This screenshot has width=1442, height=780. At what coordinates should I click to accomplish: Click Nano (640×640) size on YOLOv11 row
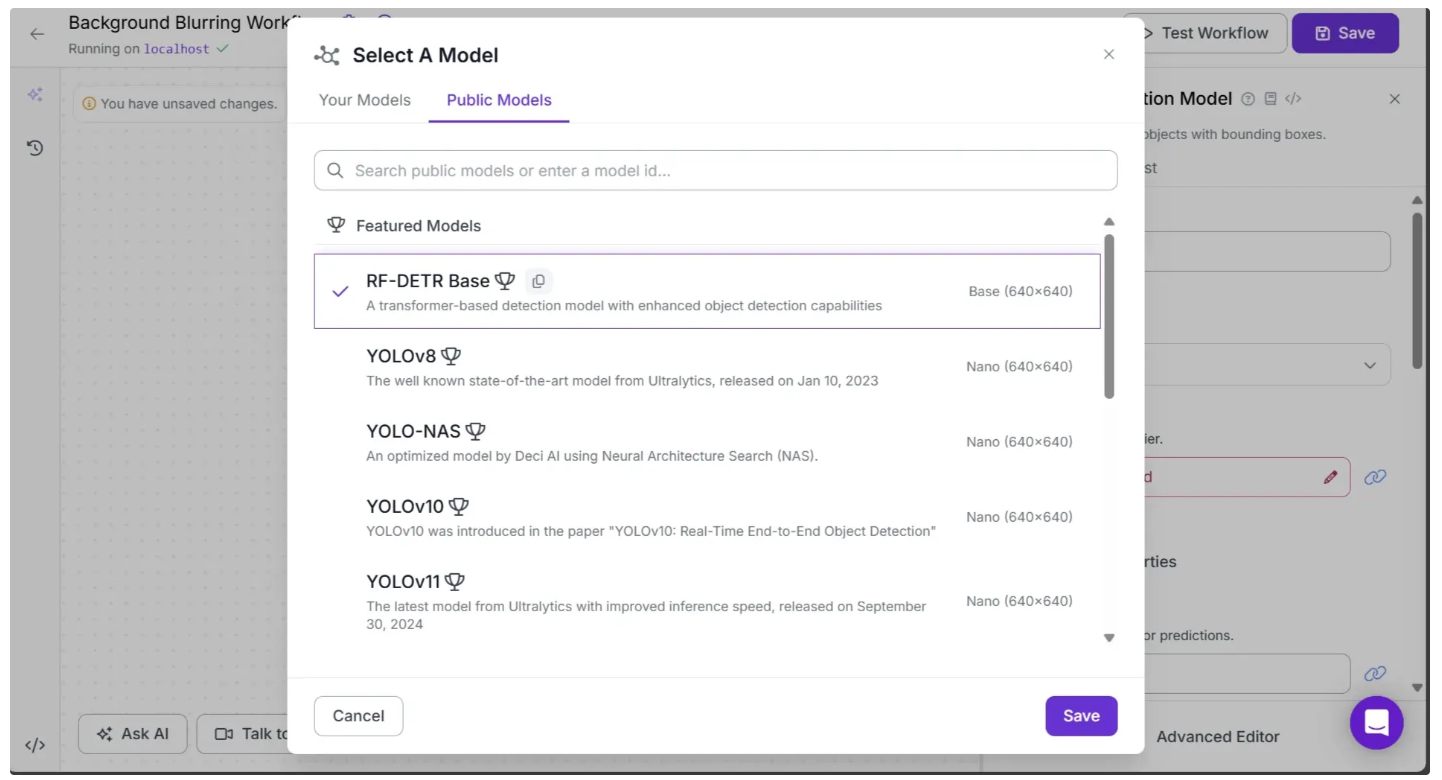pyautogui.click(x=1019, y=600)
